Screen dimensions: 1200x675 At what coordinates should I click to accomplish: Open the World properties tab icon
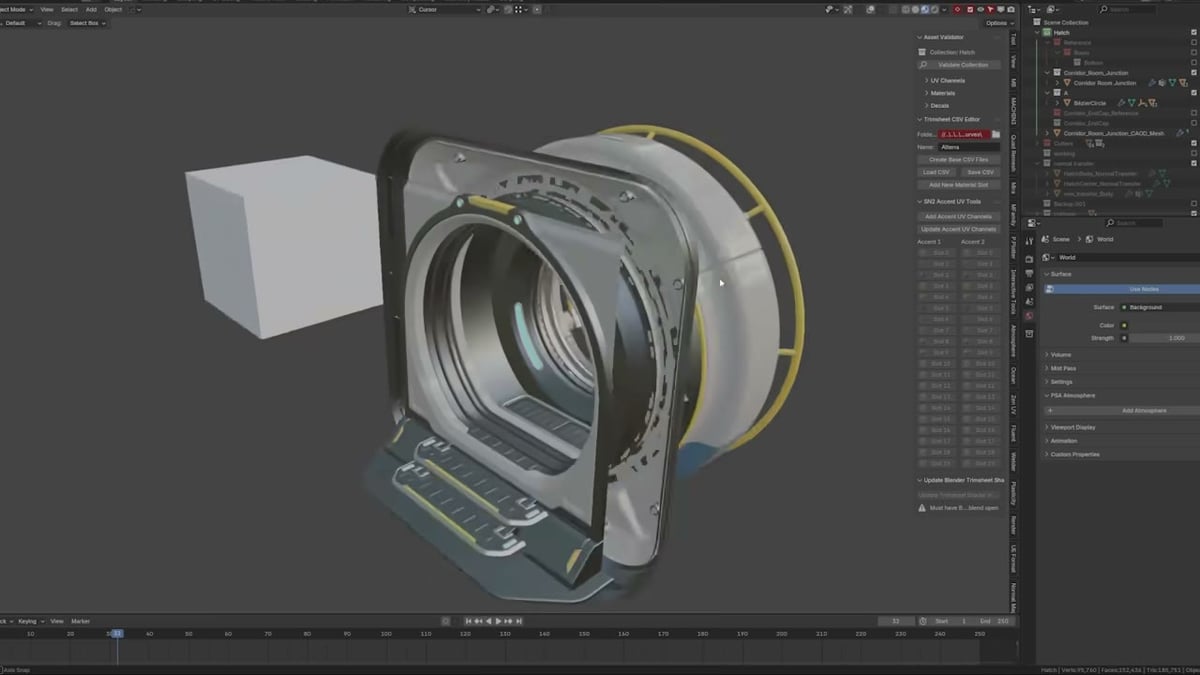pyautogui.click(x=1029, y=316)
